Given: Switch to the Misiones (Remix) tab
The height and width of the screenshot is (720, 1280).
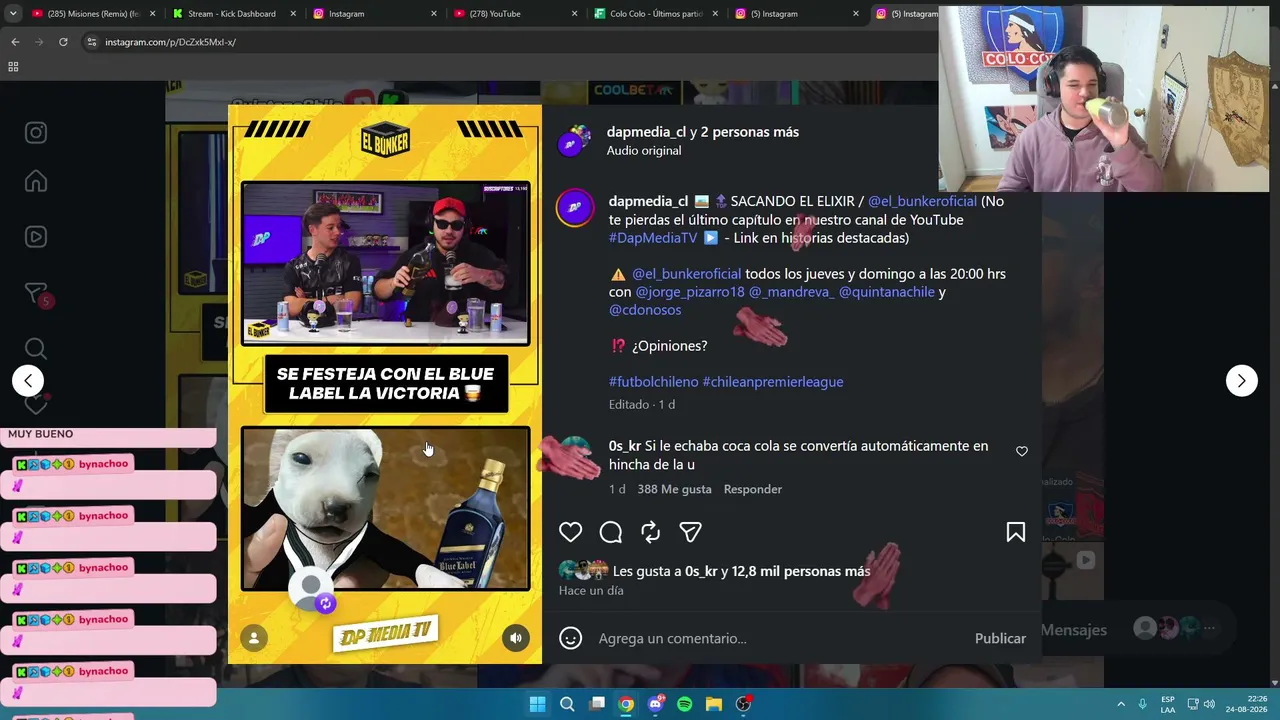Looking at the screenshot, I should tap(85, 14).
